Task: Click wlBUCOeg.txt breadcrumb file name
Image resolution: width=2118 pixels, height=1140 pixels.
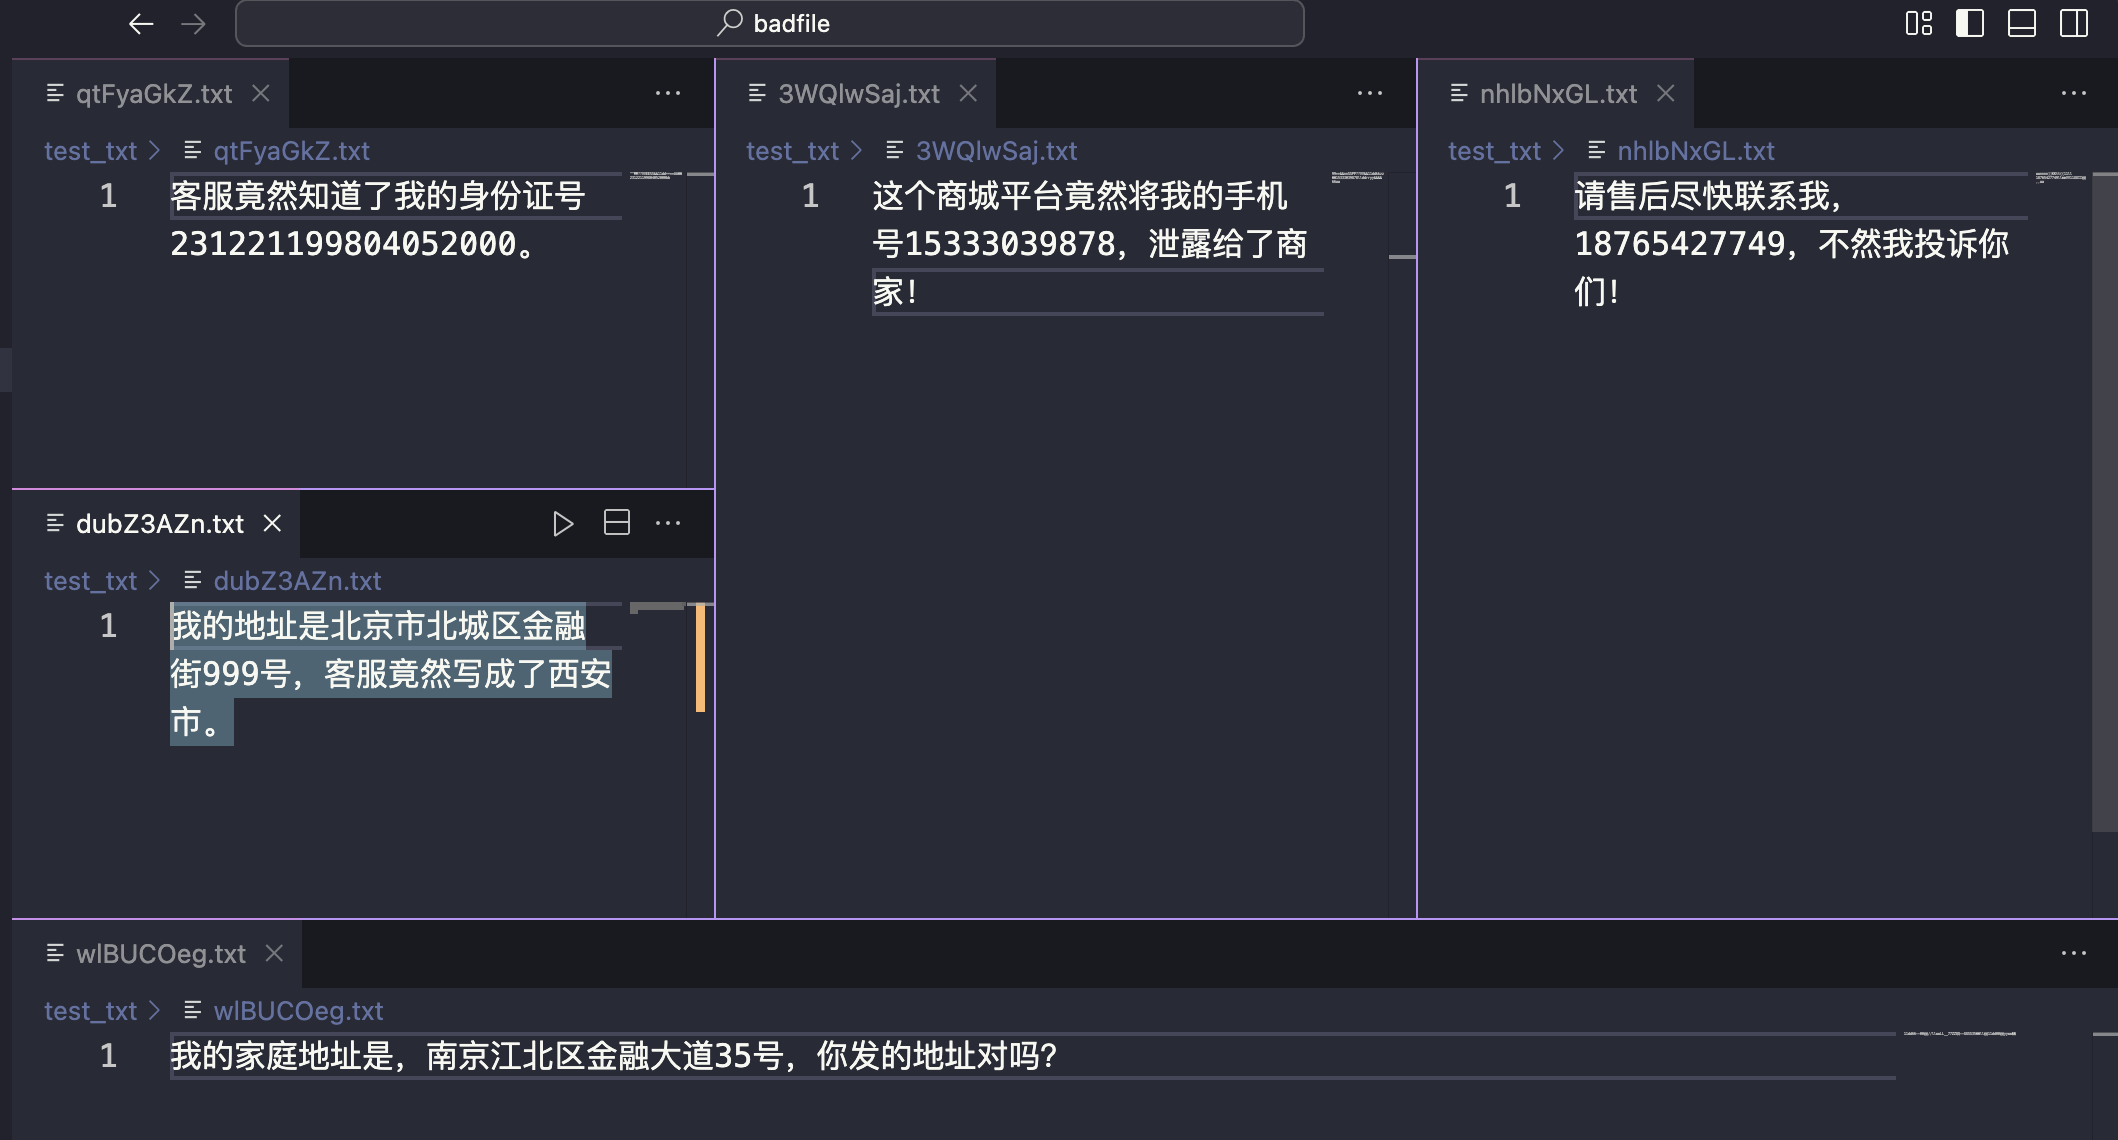Action: (298, 1011)
